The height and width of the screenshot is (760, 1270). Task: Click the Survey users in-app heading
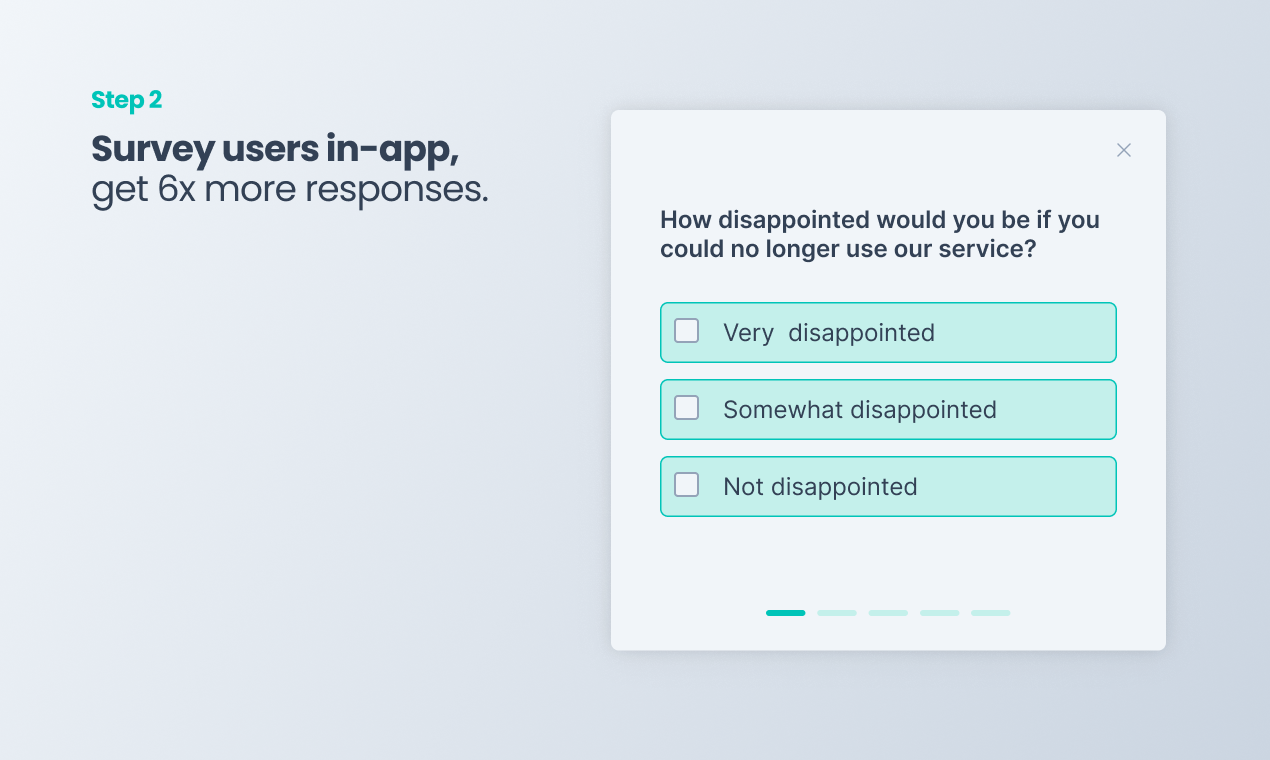pos(274,149)
